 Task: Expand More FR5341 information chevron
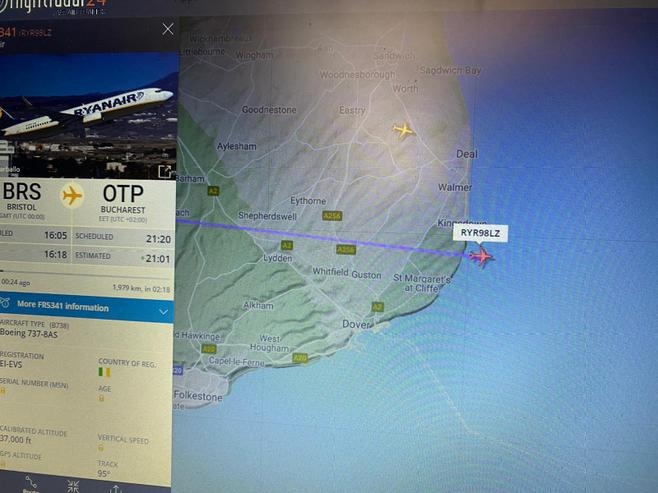(x=164, y=312)
